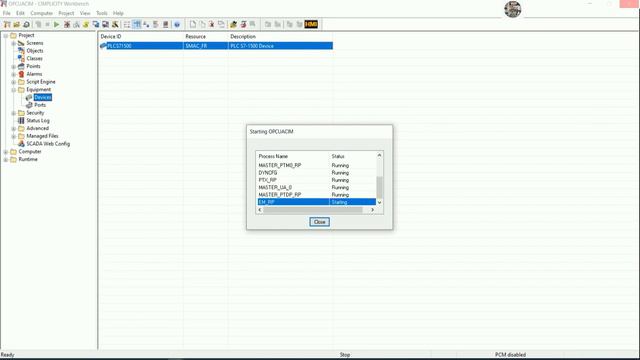The height and width of the screenshot is (360, 640).
Task: Expand the Advanced tree node
Action: pos(13,129)
